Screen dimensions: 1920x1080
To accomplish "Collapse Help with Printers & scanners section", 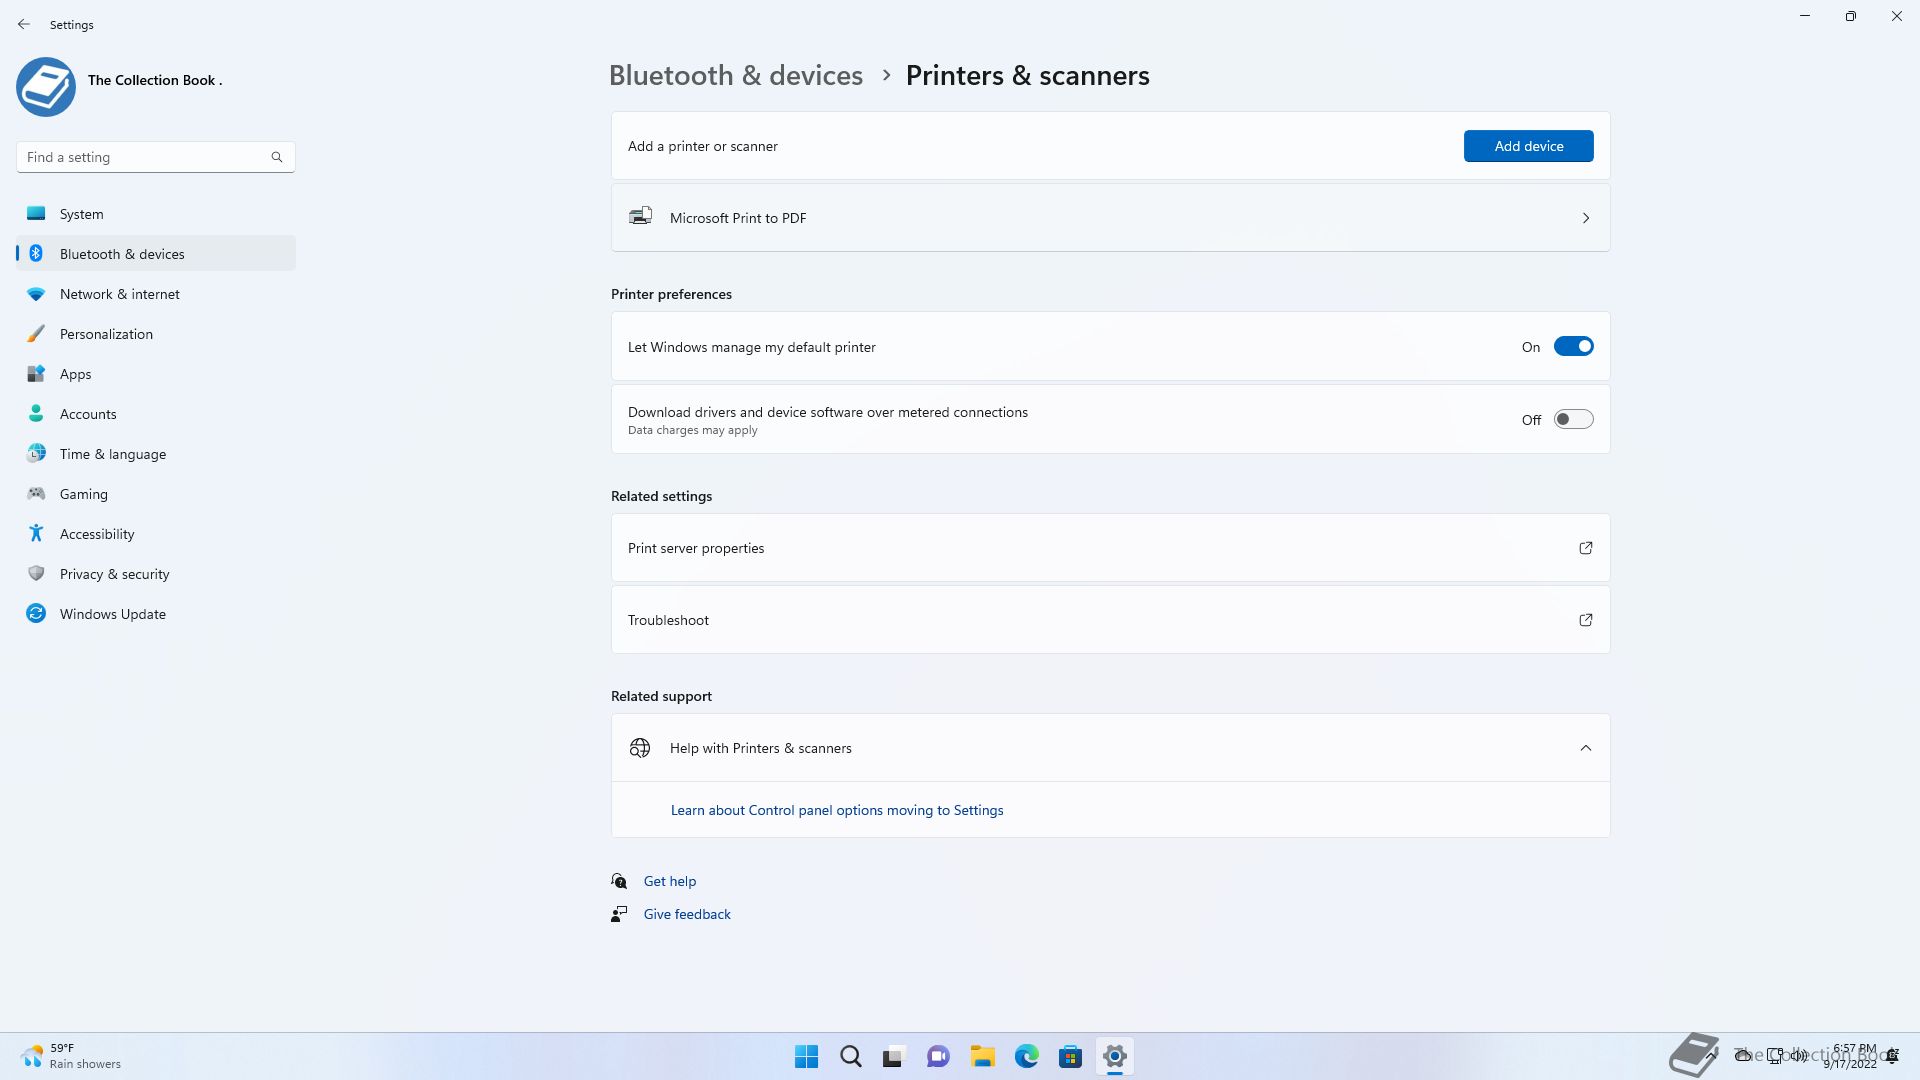I will click(x=1586, y=748).
